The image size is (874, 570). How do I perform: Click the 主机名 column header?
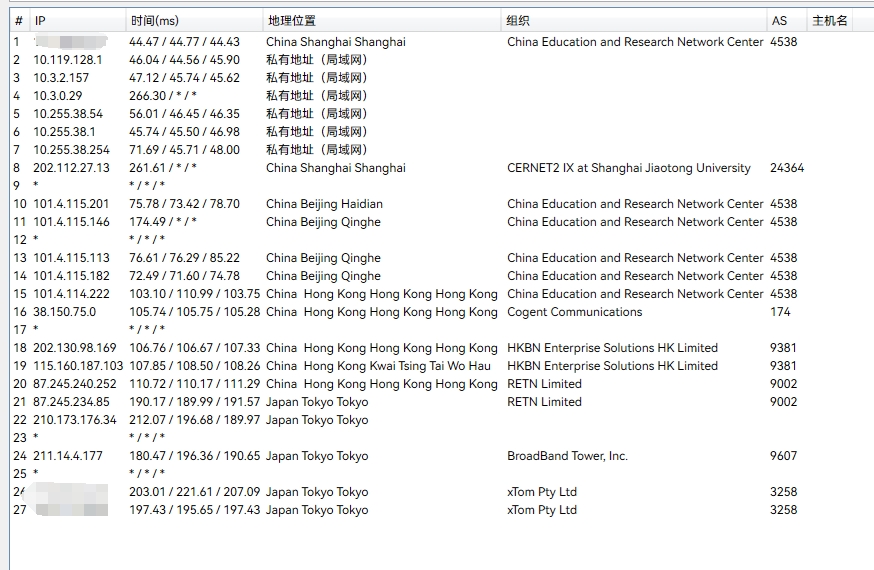pyautogui.click(x=830, y=20)
